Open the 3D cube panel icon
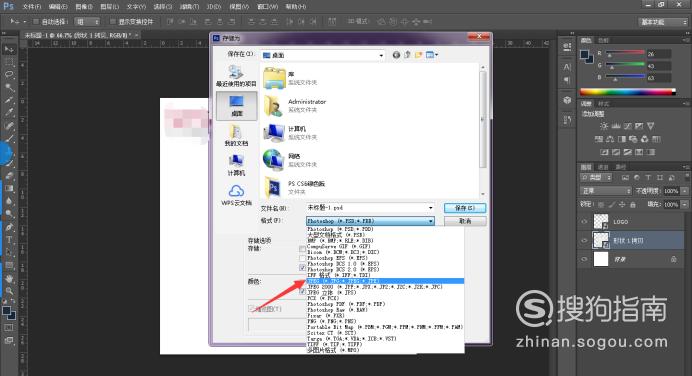This screenshot has width=692, height=376. click(x=567, y=100)
